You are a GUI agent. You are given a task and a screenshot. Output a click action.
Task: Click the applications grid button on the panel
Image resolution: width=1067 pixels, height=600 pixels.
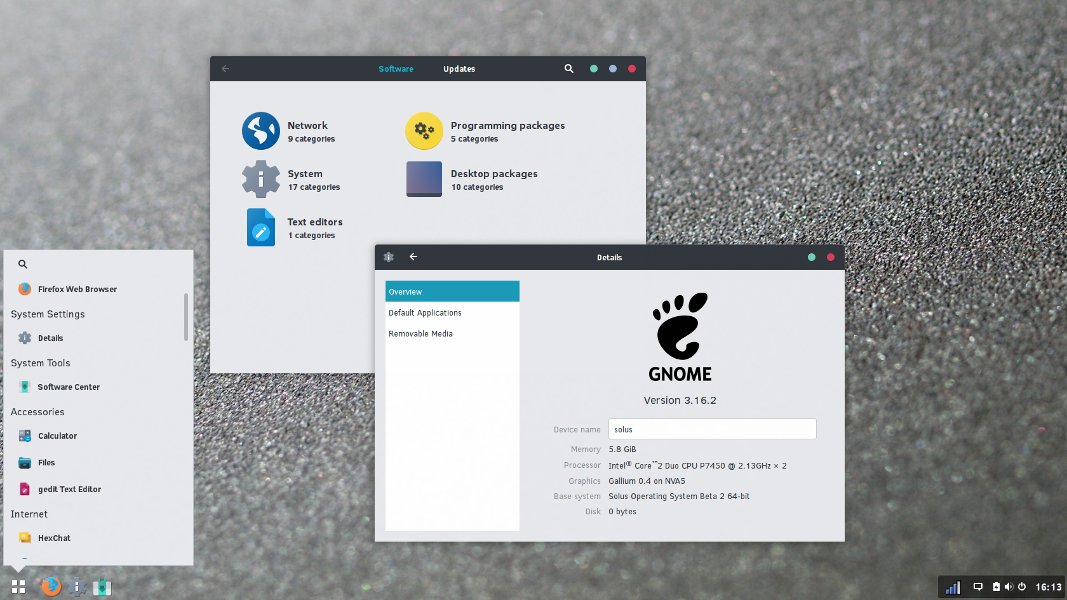pyautogui.click(x=18, y=586)
